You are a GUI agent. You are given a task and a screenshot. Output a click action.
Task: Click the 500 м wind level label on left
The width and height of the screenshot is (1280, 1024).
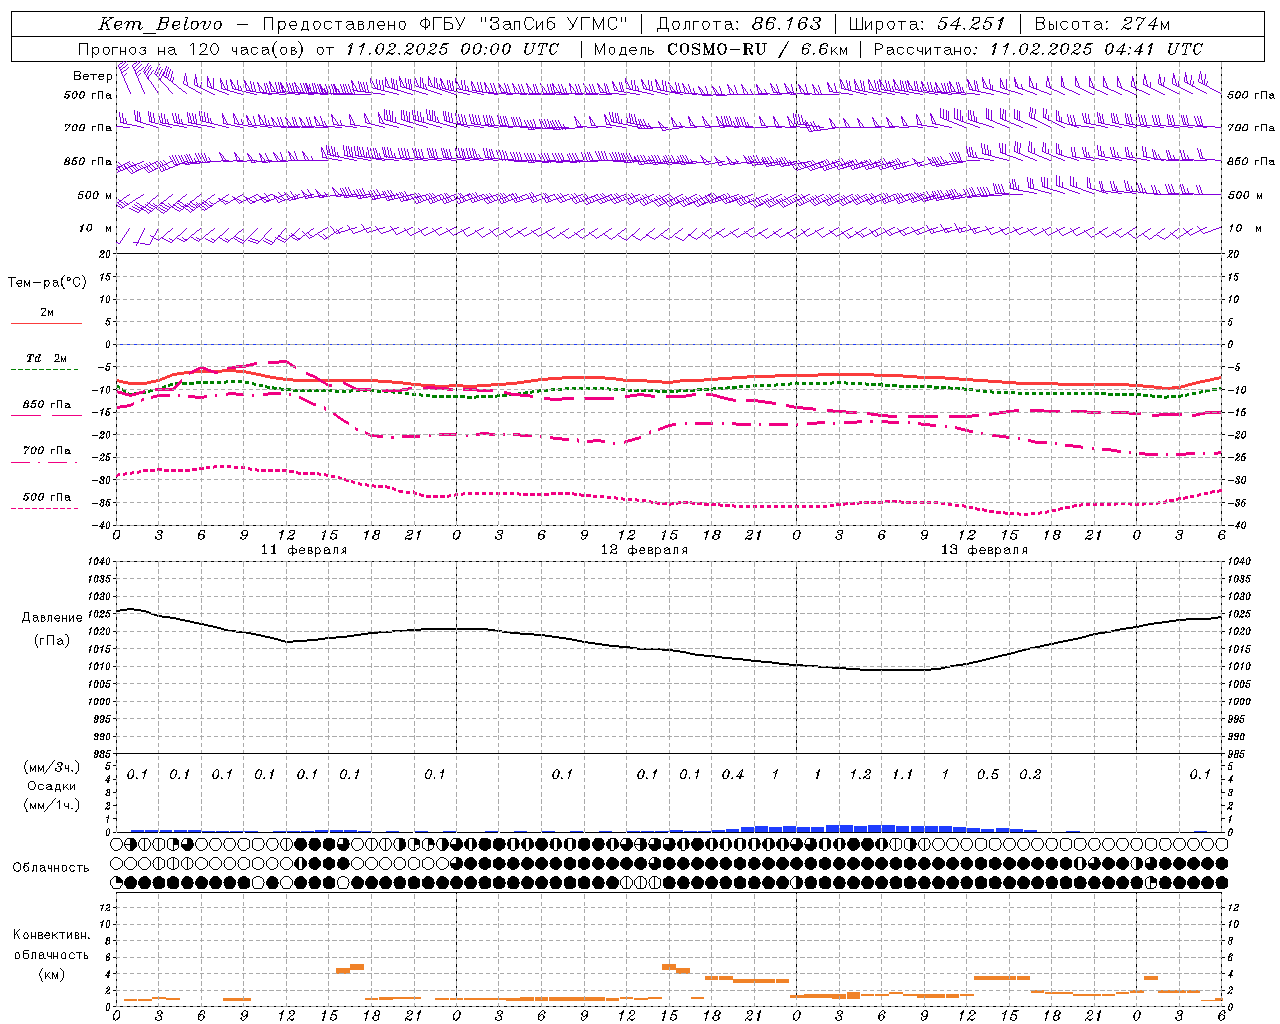coord(95,195)
